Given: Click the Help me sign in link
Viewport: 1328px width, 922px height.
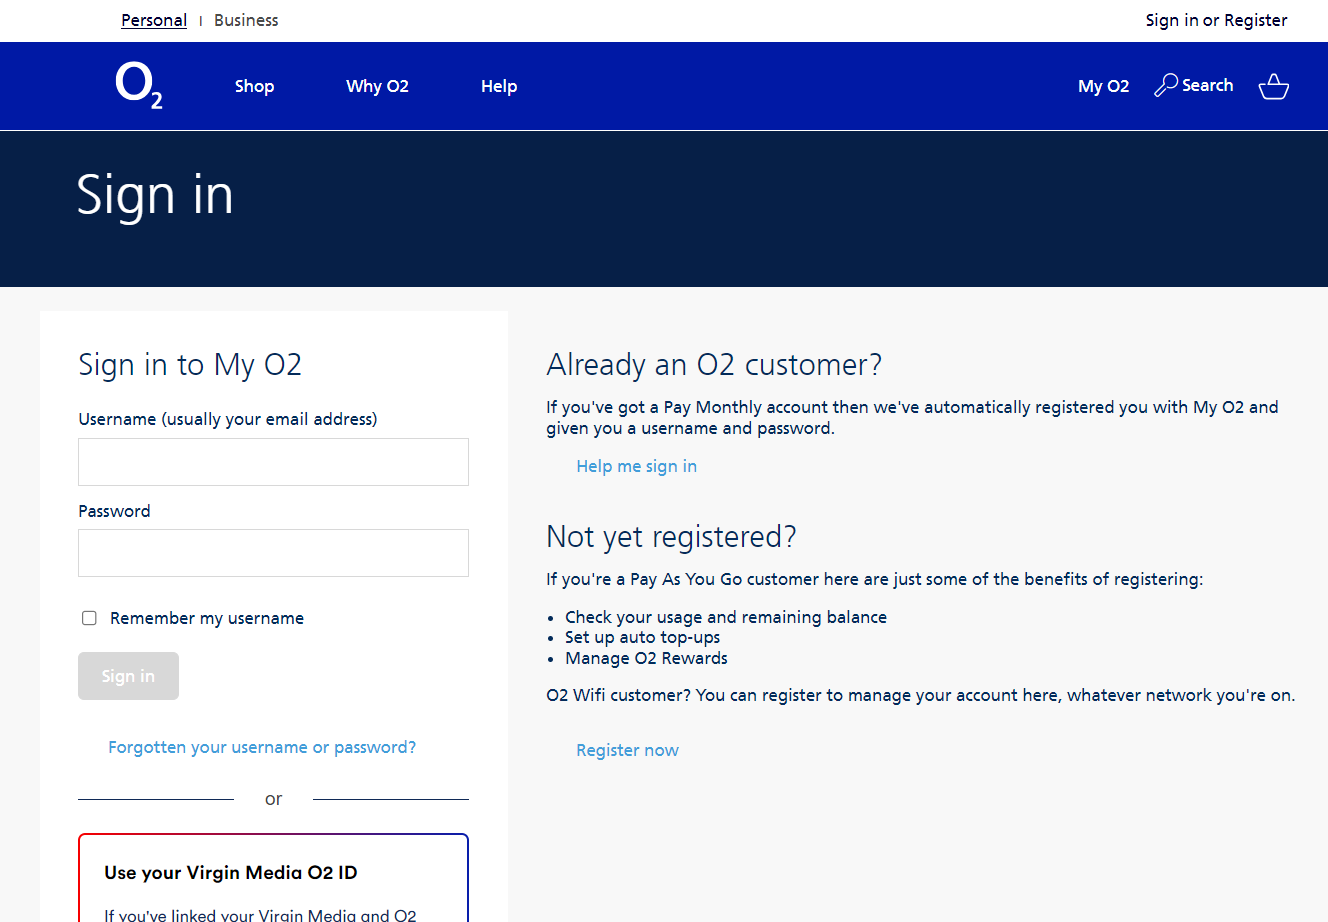Looking at the screenshot, I should (x=636, y=465).
